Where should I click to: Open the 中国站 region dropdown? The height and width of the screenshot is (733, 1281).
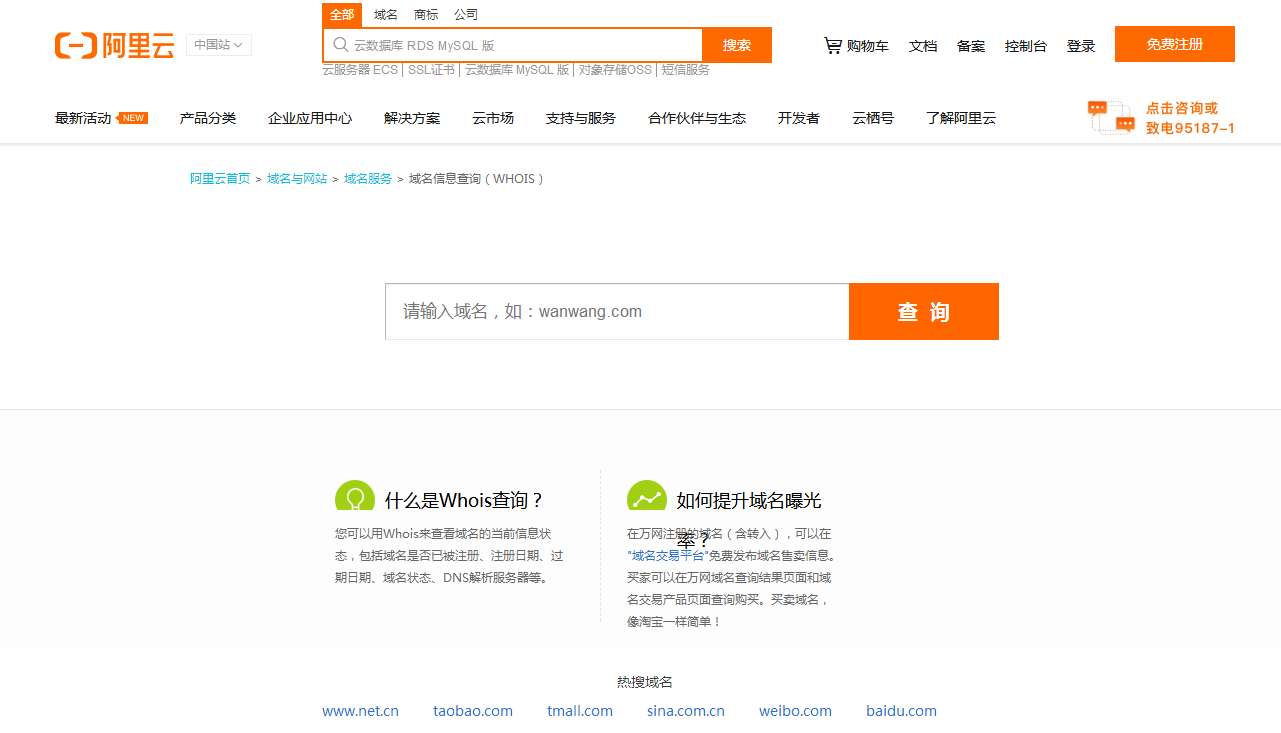pos(219,45)
